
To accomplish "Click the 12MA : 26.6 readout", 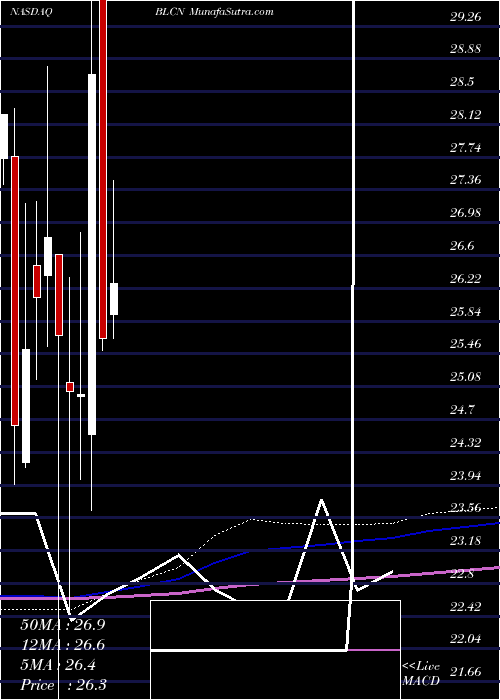I will [63, 645].
